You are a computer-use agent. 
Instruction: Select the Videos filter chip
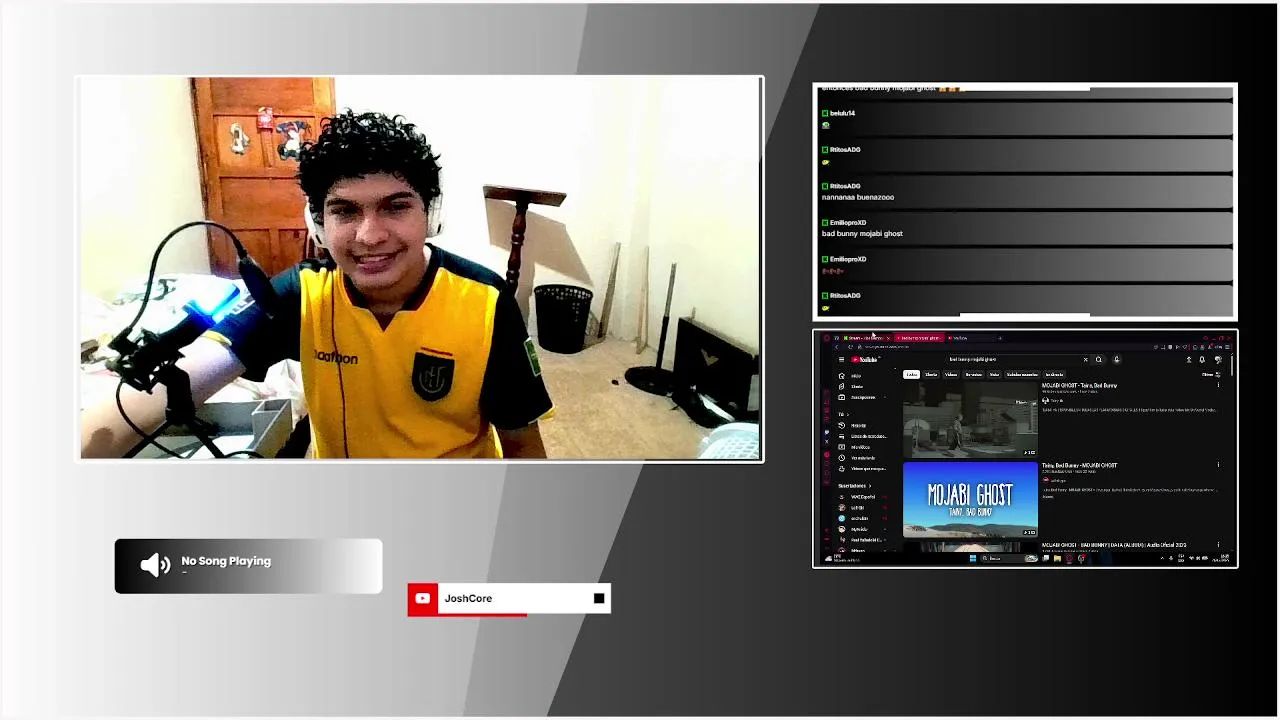point(951,374)
